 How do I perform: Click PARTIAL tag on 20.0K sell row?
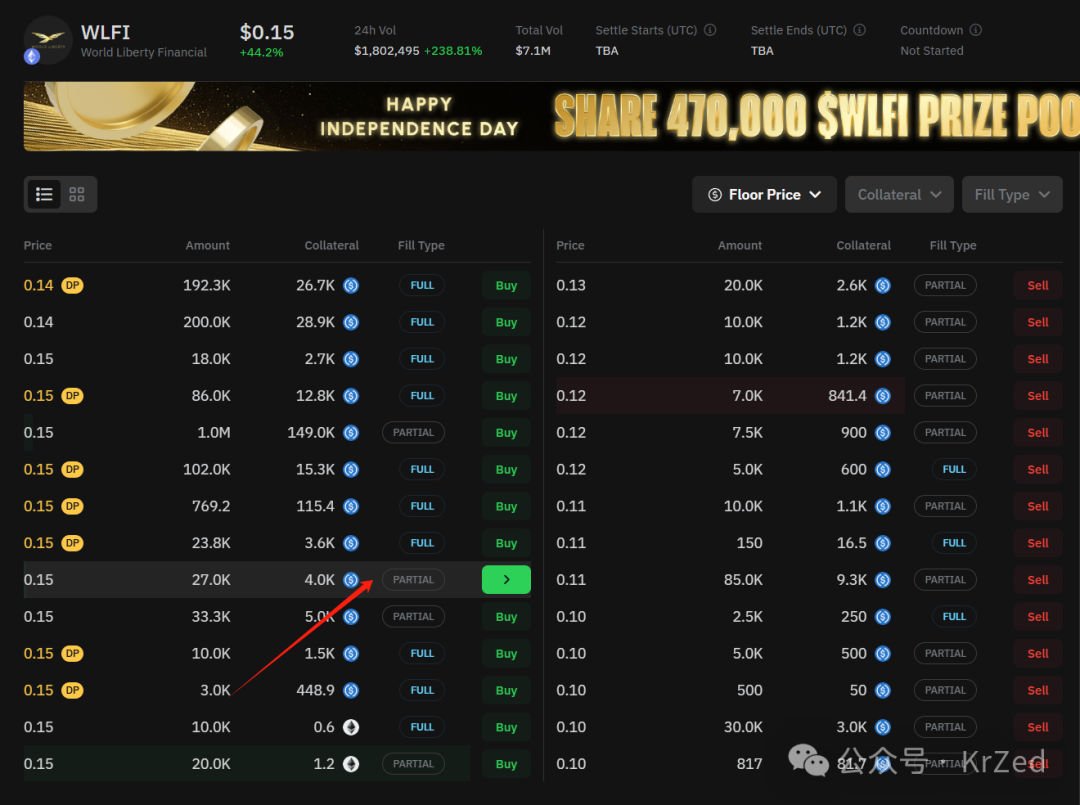(945, 285)
